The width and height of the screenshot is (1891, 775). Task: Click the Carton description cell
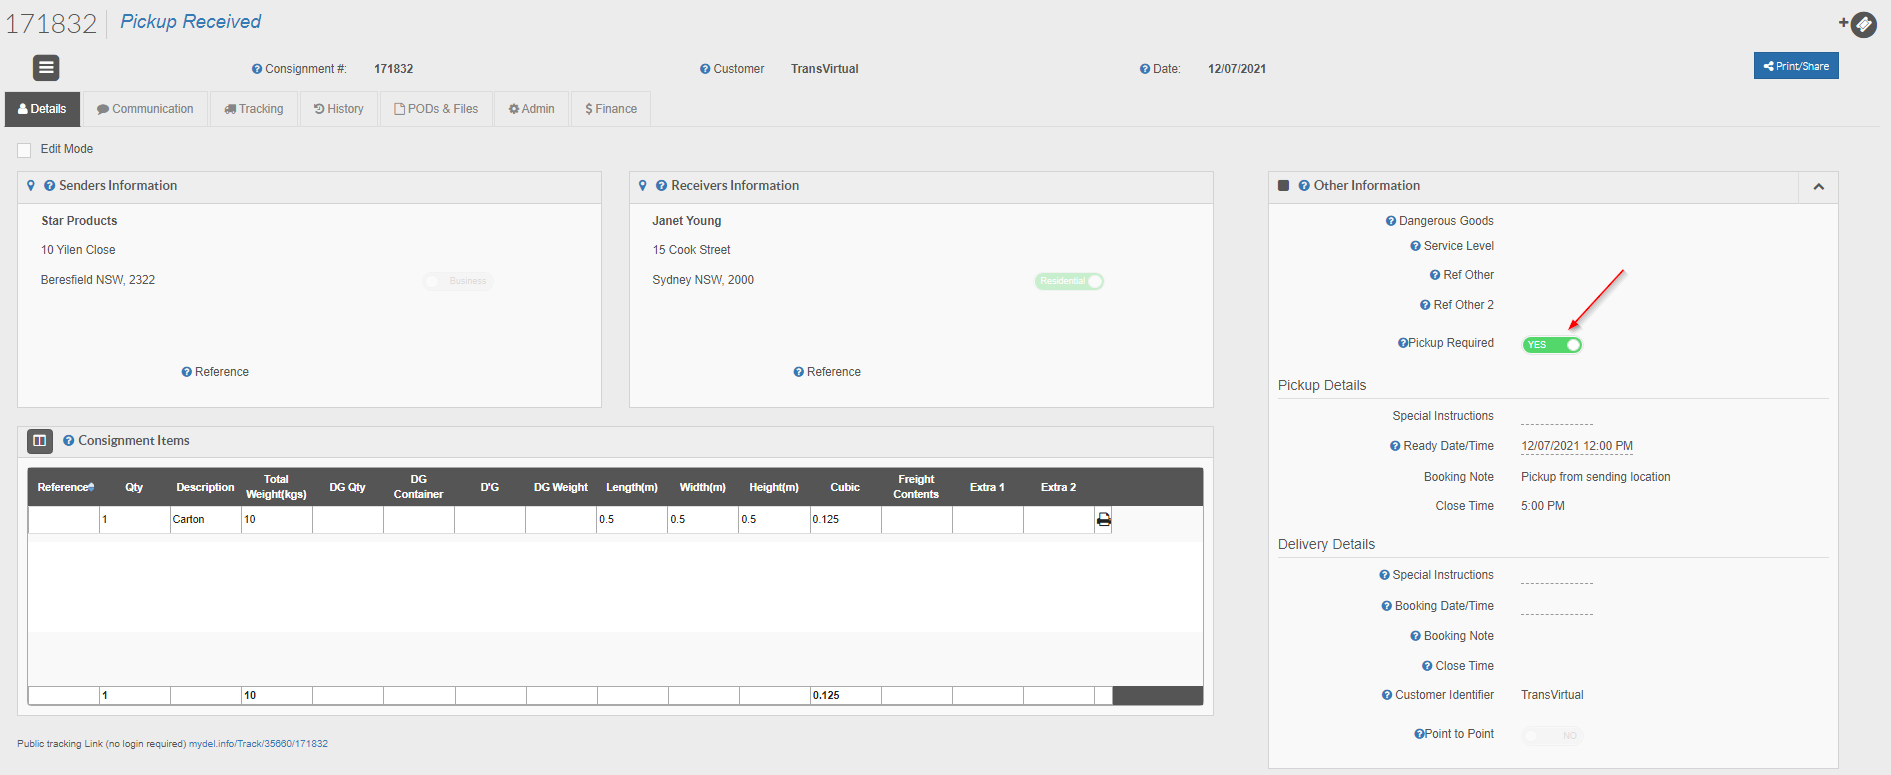pos(206,519)
